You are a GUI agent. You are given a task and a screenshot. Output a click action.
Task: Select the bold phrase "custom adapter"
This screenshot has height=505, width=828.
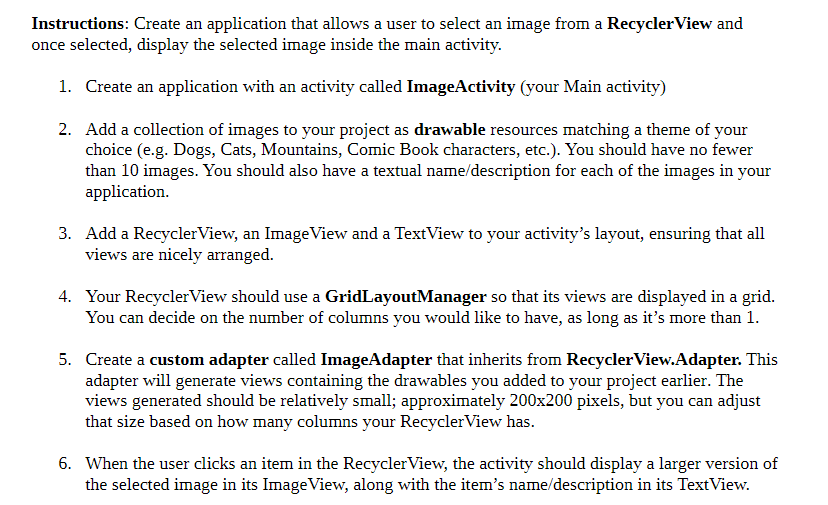tap(209, 360)
